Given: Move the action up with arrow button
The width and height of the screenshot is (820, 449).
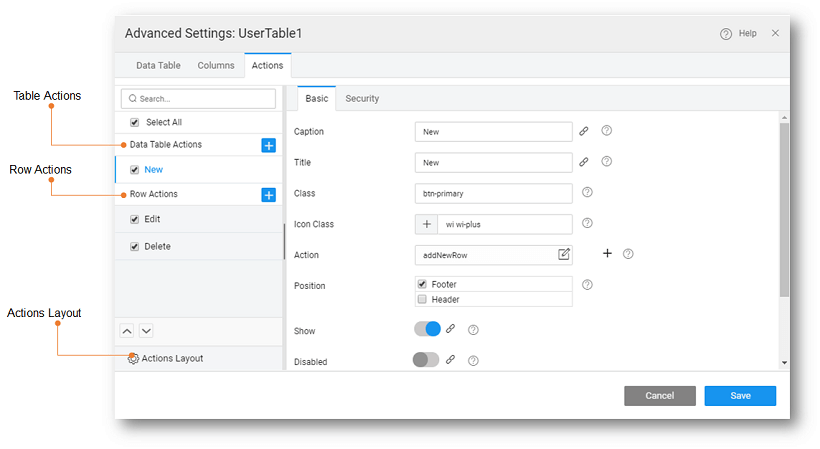Looking at the screenshot, I should (x=127, y=330).
